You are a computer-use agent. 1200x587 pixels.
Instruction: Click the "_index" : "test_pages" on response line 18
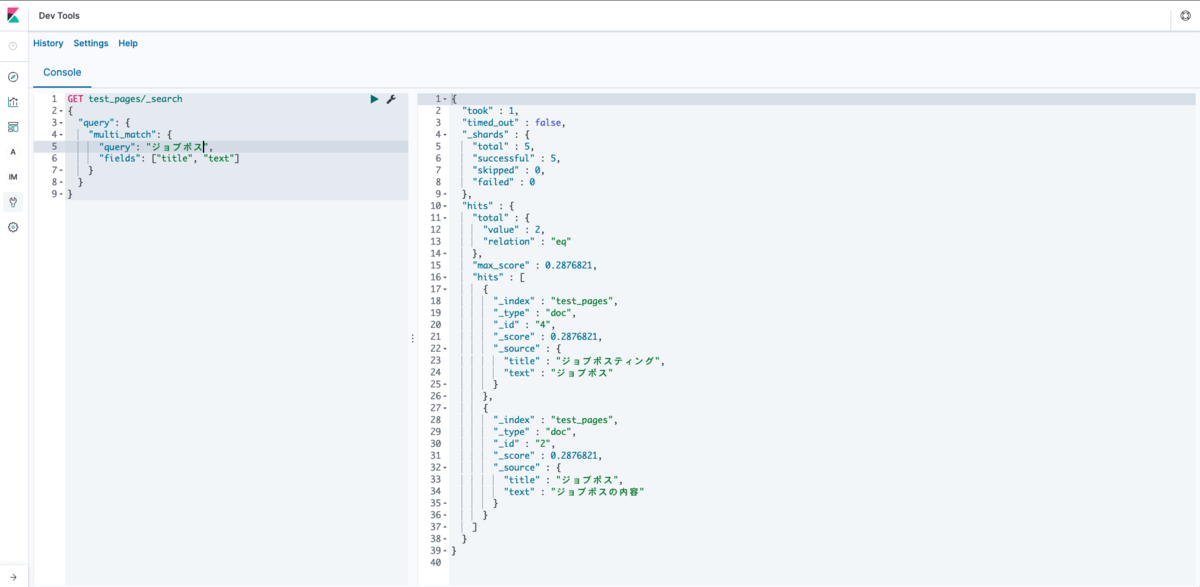tap(555, 302)
